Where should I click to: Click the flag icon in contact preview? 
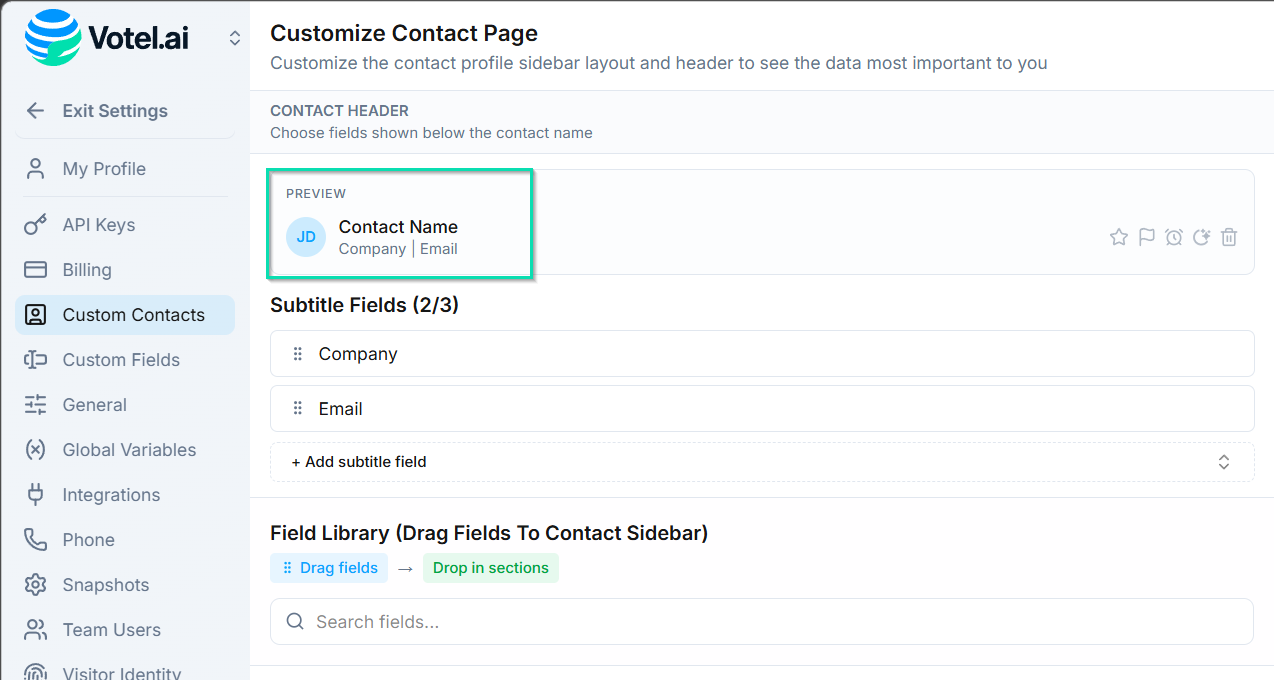coord(1146,237)
